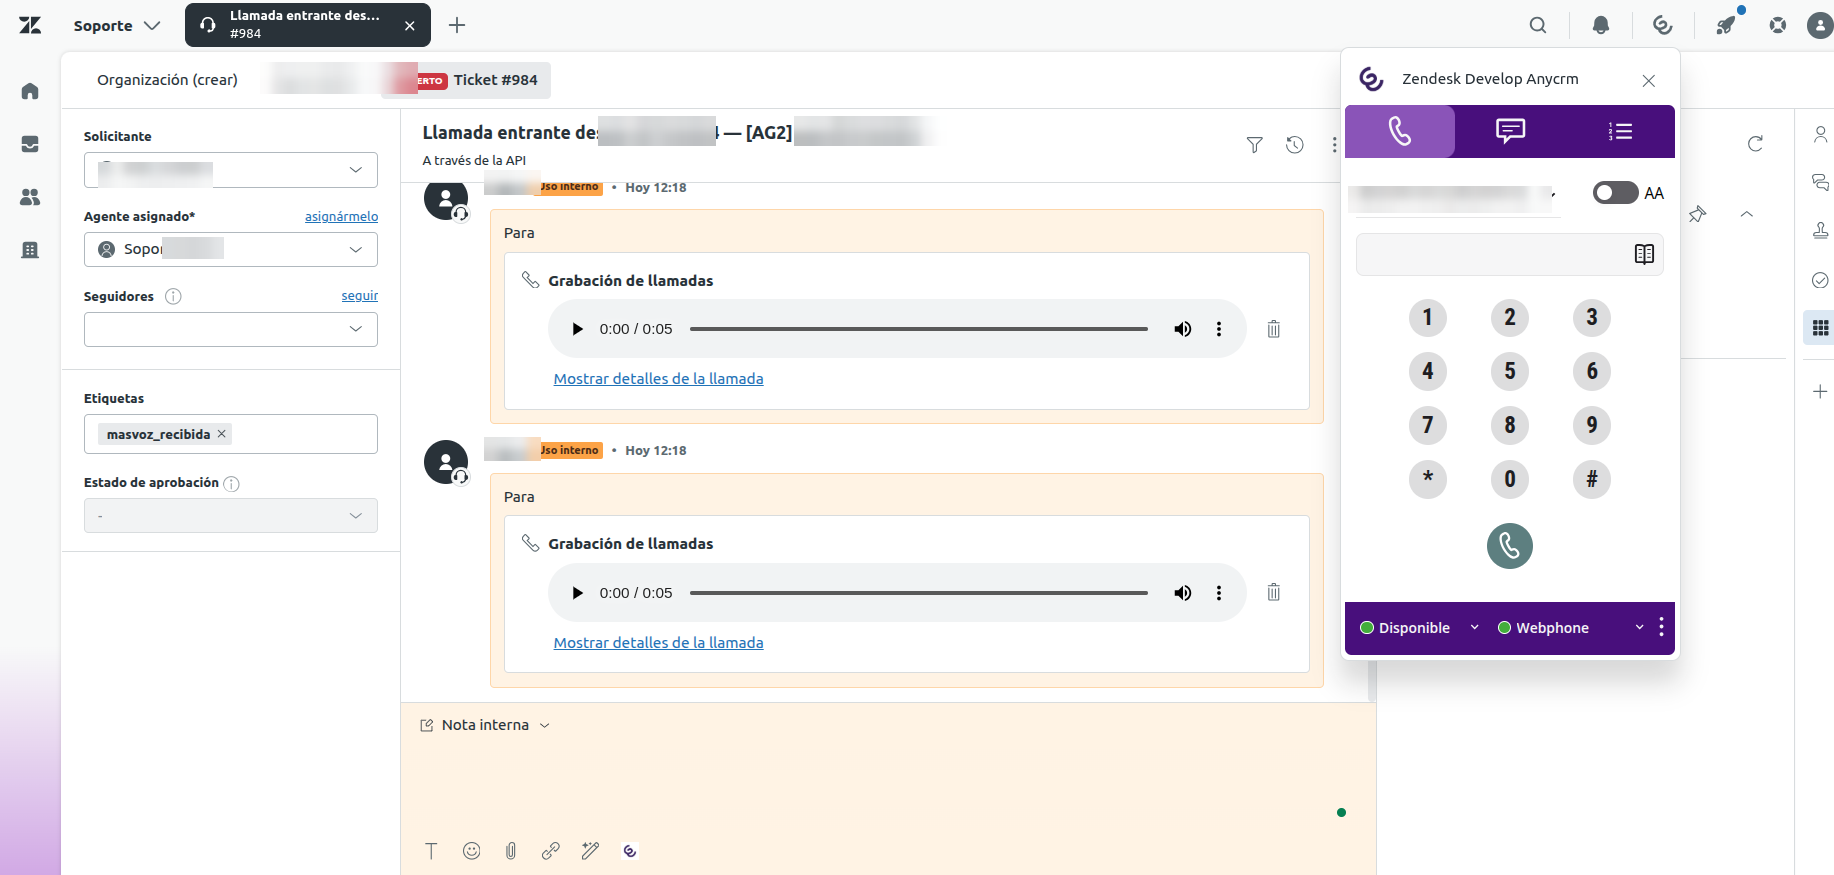Image resolution: width=1834 pixels, height=875 pixels.
Task: Click the green call button in dialer
Action: click(1509, 546)
